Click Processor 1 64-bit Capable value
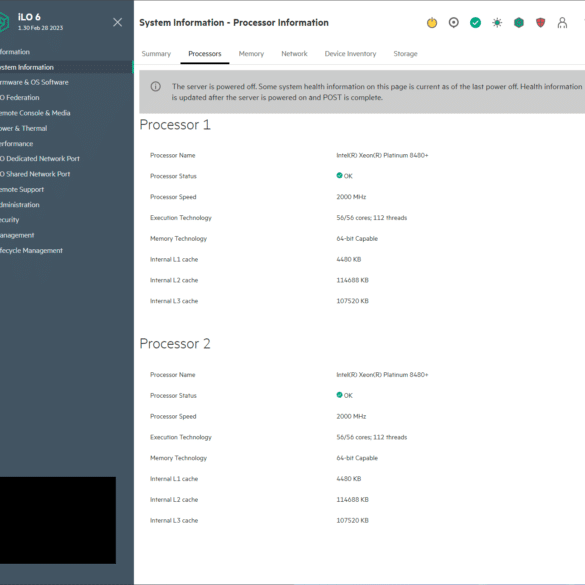 tap(357, 238)
